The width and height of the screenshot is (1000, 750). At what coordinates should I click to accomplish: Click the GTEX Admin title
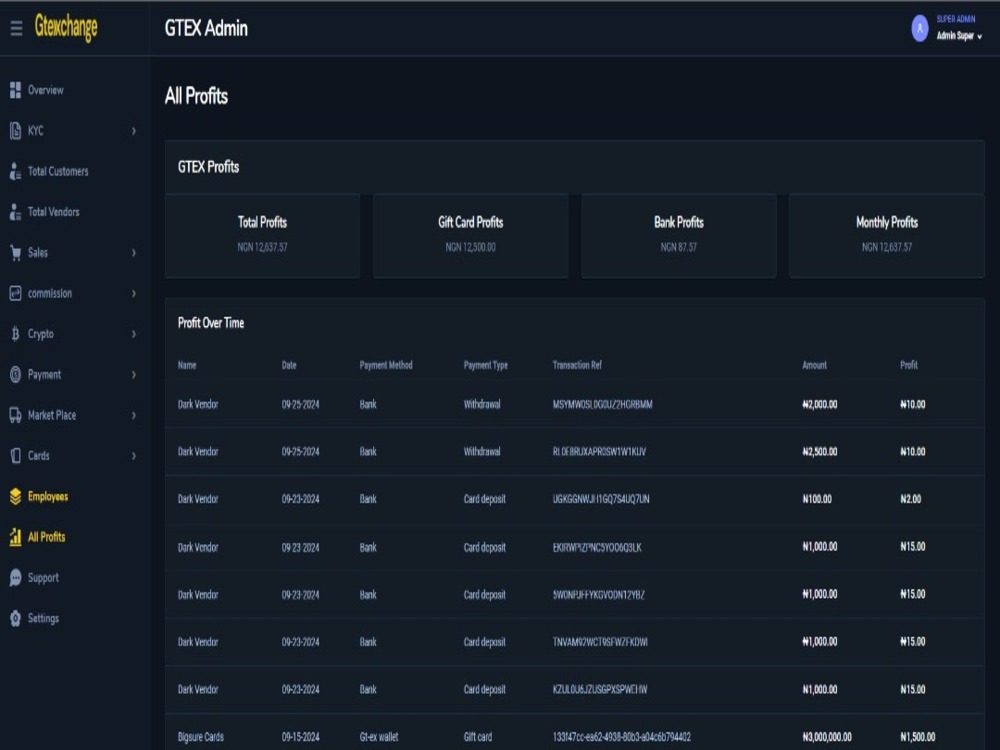click(x=206, y=28)
